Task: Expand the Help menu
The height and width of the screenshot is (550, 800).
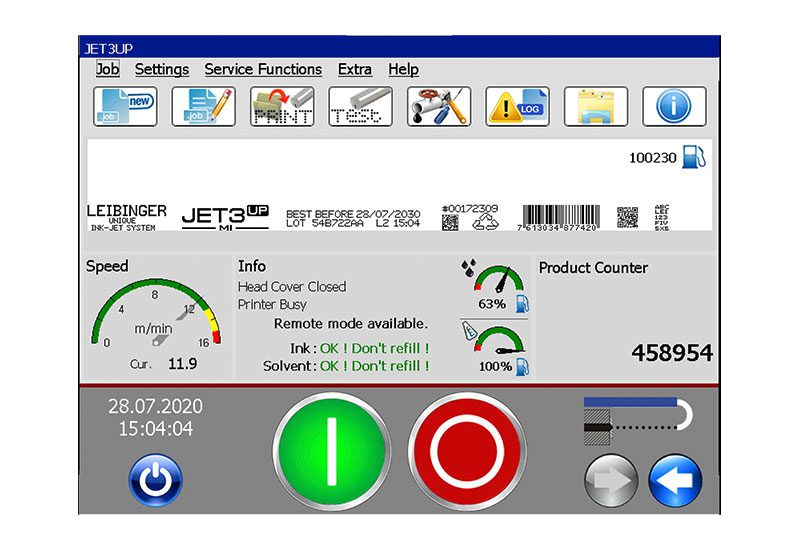Action: (403, 69)
